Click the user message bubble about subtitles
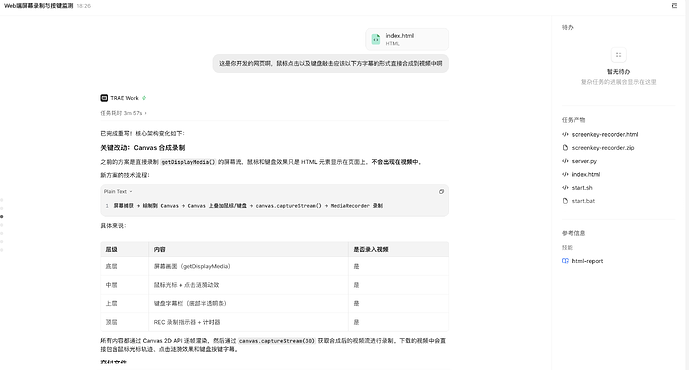The height and width of the screenshot is (370, 689). coord(331,64)
